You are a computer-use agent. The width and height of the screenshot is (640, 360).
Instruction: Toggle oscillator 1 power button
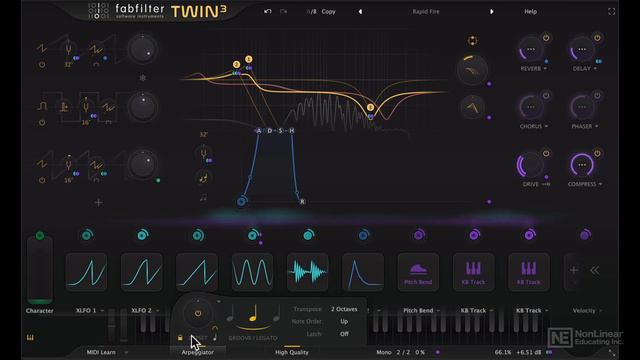pos(42,65)
